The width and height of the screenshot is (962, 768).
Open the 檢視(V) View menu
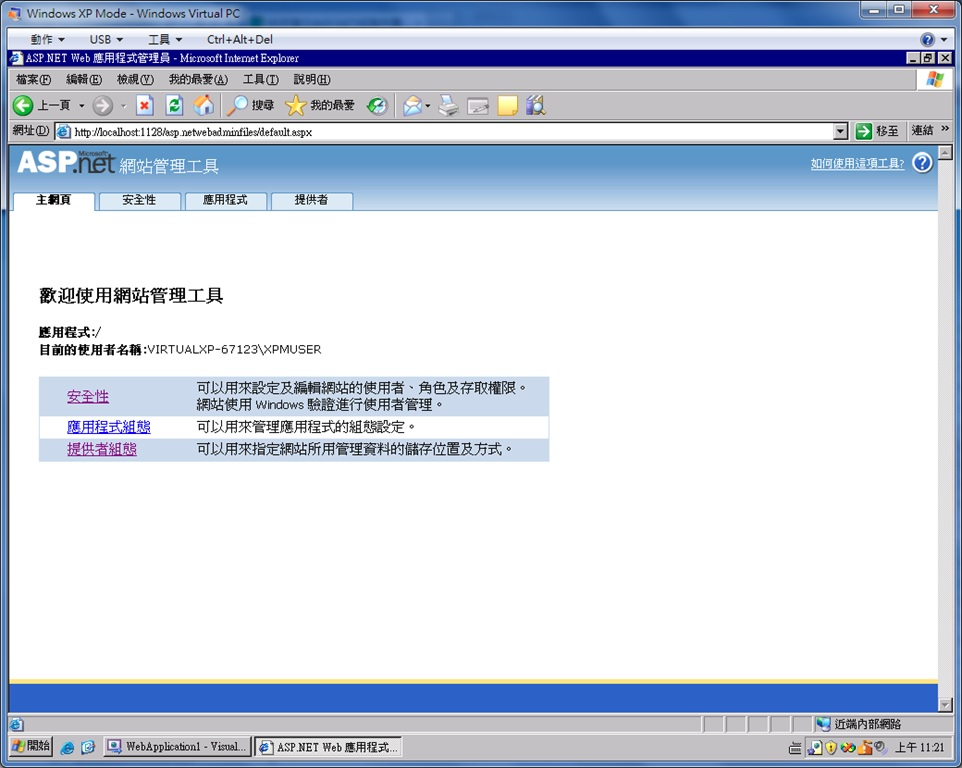(135, 79)
